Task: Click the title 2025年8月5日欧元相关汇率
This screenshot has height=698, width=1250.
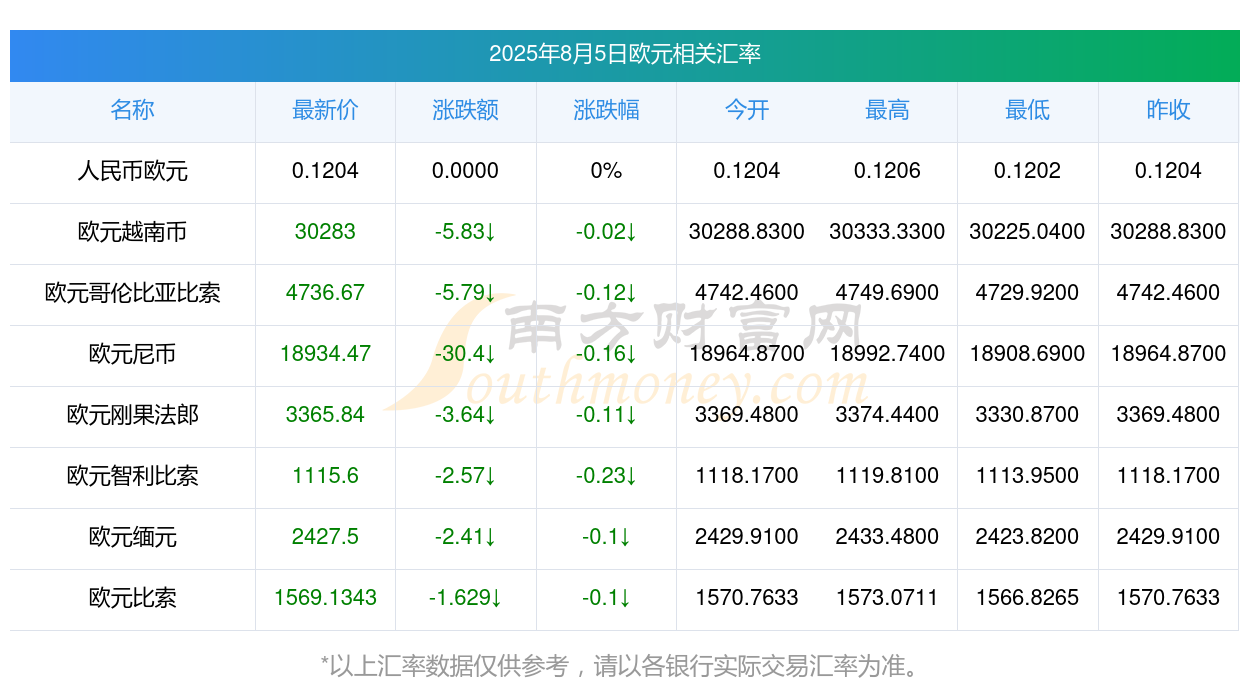Action: point(625,54)
